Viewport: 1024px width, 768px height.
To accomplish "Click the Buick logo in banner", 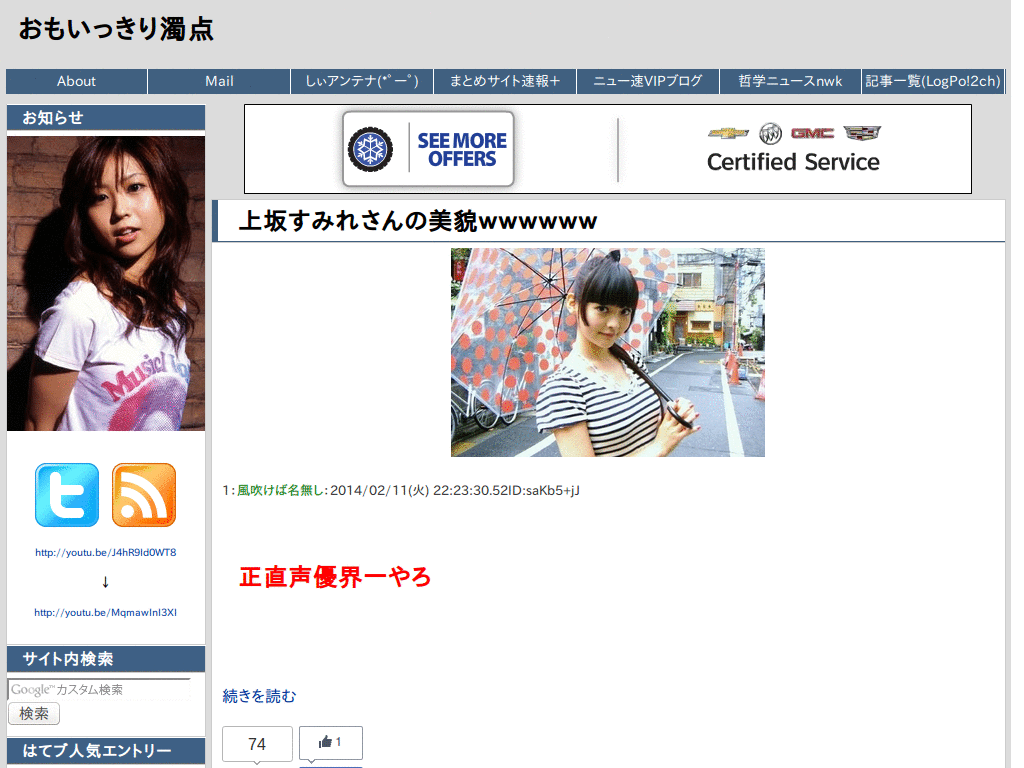I will pos(771,133).
